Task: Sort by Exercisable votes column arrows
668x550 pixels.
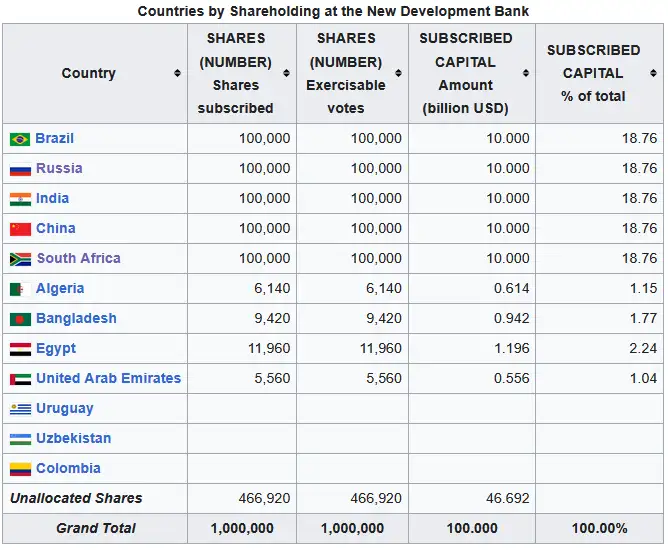Action: [398, 73]
